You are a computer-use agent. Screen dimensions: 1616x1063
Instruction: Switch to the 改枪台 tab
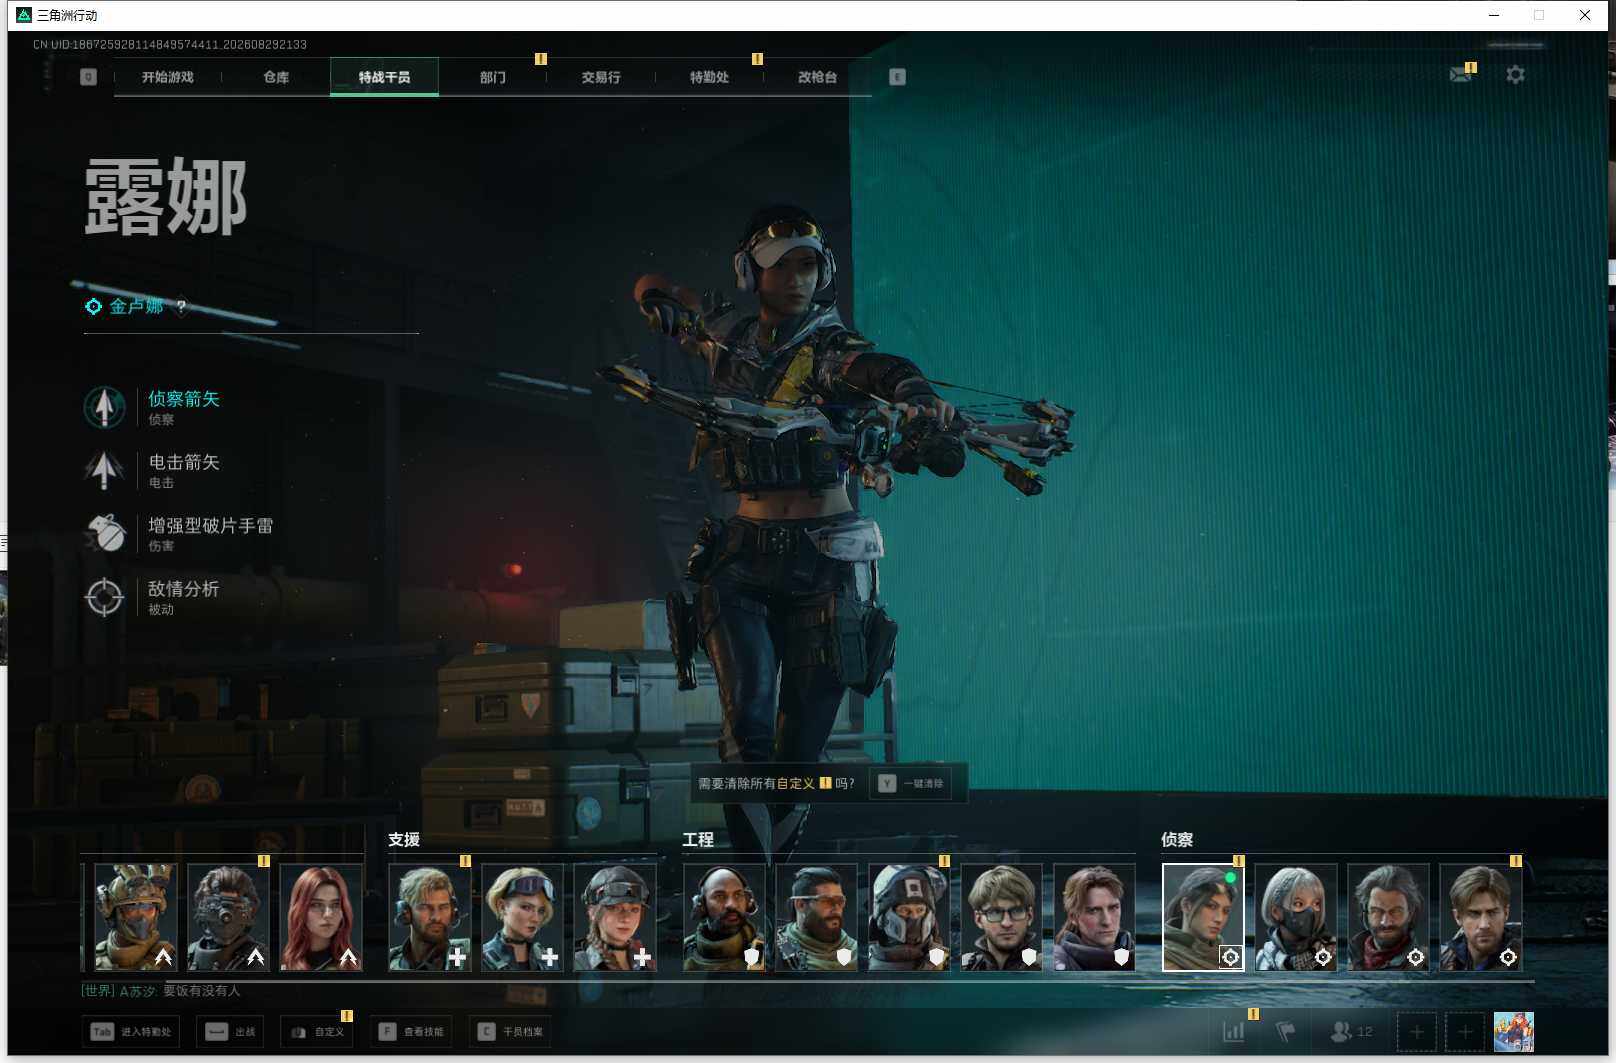pos(817,77)
